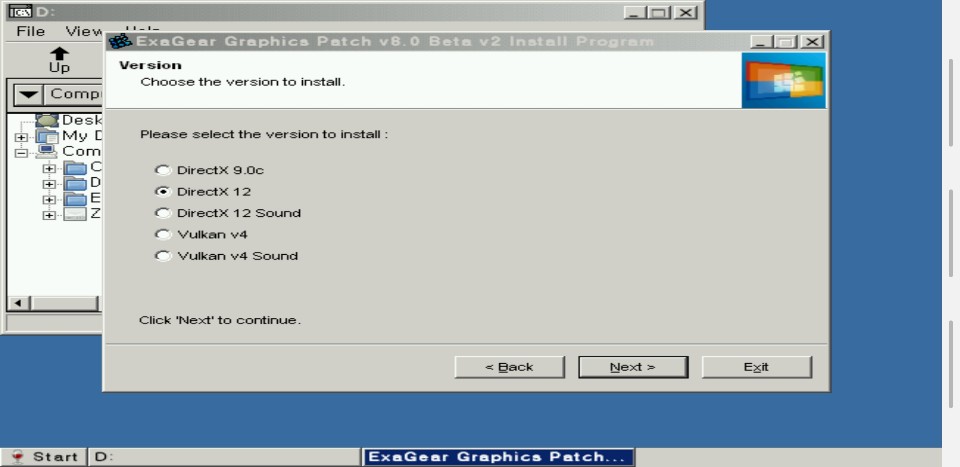Open the Start menu
Screen dimensions: 960x467
(44, 457)
